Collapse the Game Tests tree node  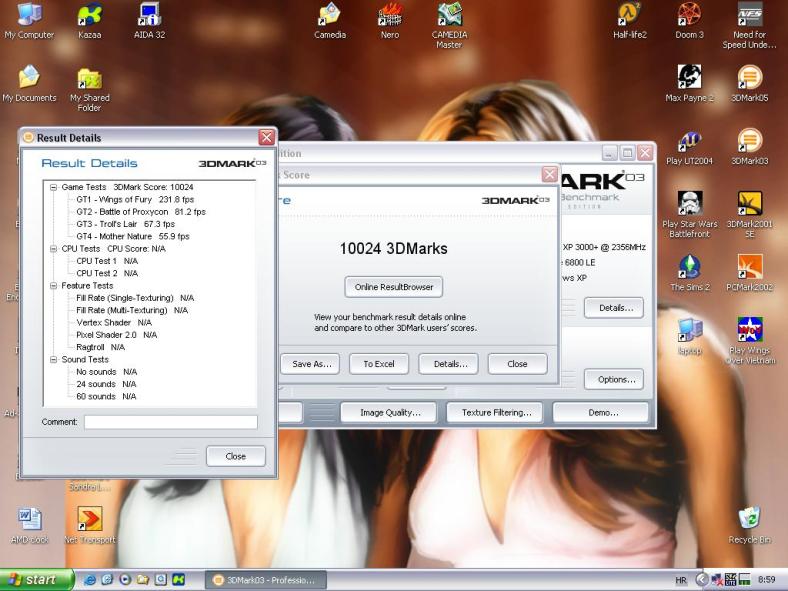coord(54,187)
